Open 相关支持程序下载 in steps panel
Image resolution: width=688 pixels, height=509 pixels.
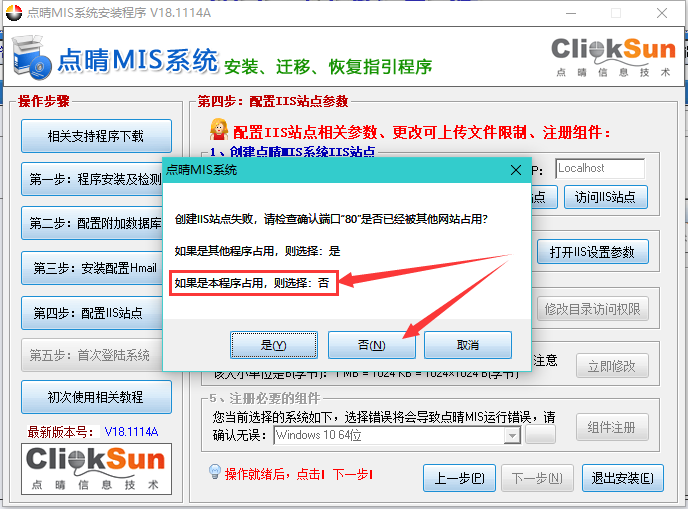tap(96, 136)
